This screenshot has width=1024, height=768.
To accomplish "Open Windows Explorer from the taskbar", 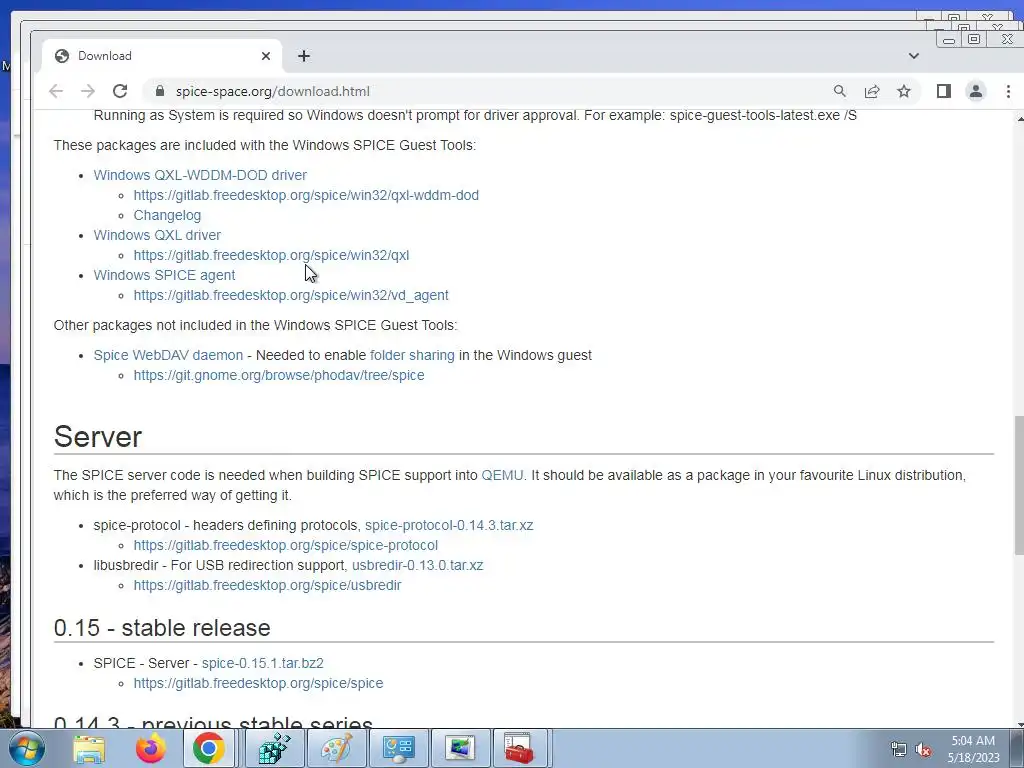I will coord(89,748).
